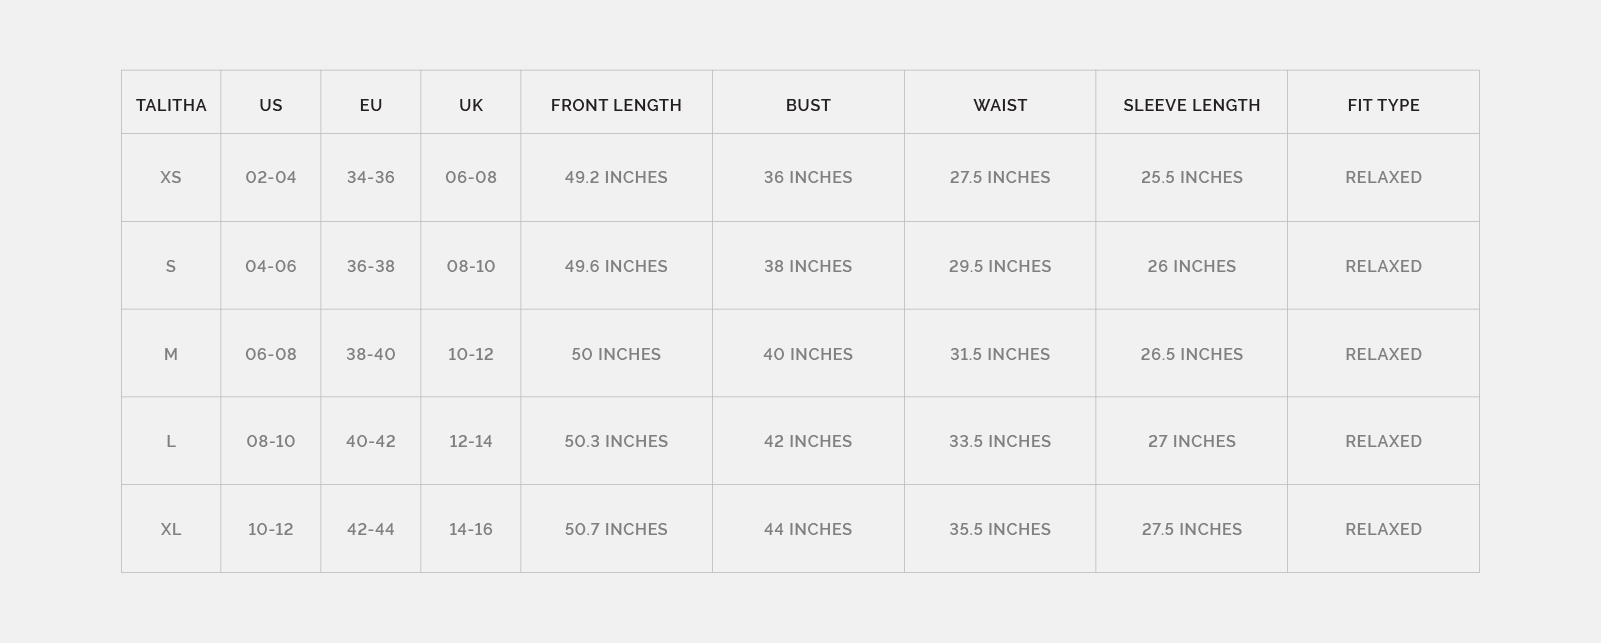Click the SLEEVE LENGTH column header
Screen dimensions: 1601x643
pyautogui.click(x=1191, y=105)
